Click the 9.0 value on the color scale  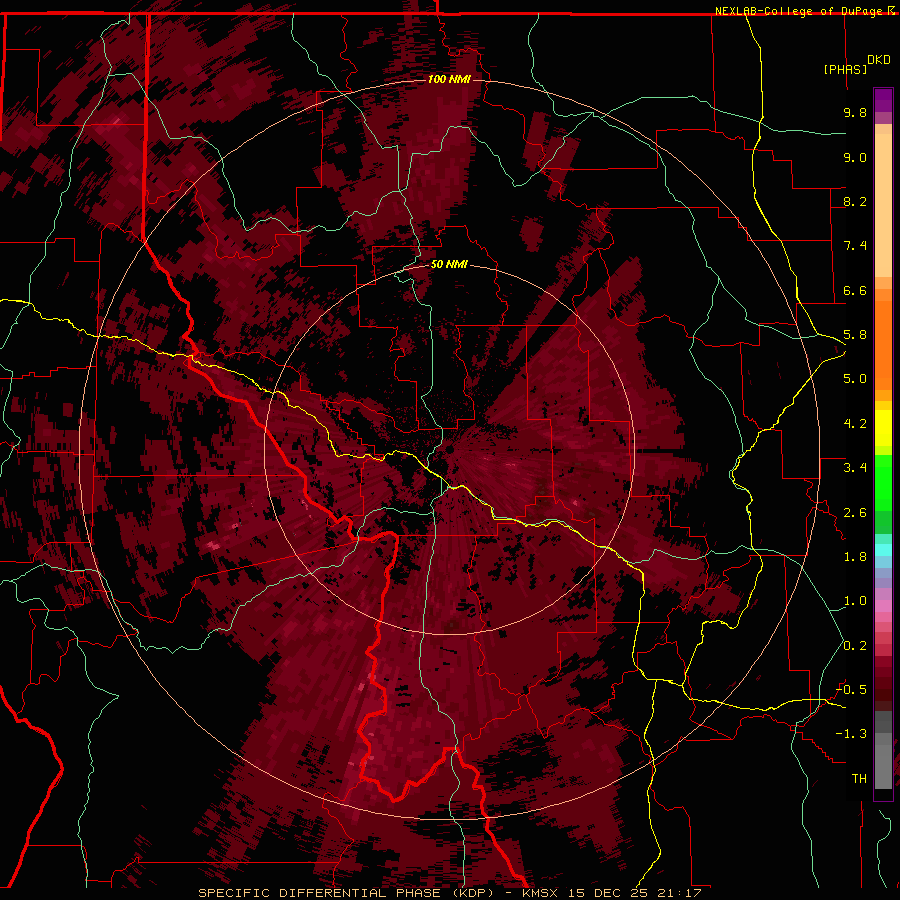pyautogui.click(x=855, y=157)
